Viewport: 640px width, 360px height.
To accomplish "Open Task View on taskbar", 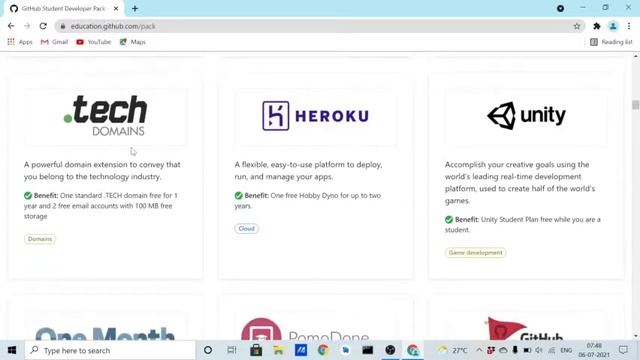I will pyautogui.click(x=231, y=350).
